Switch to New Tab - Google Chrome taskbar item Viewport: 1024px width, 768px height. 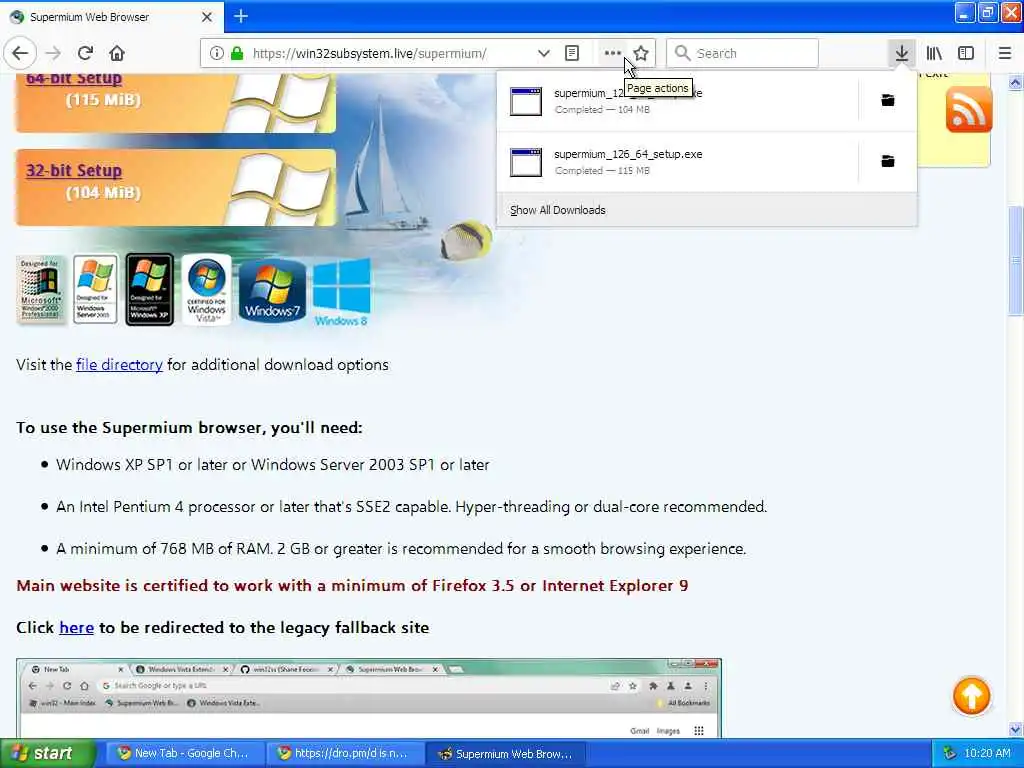tap(184, 754)
